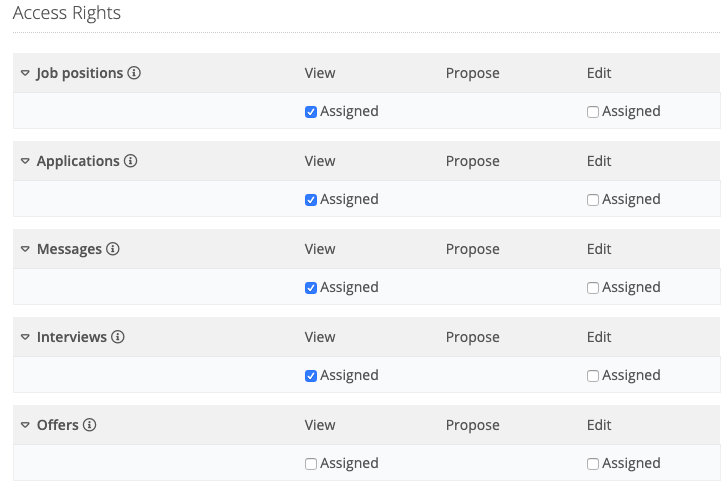The width and height of the screenshot is (728, 489).
Task: Enable Edit Assigned for Messages
Action: 593,288
